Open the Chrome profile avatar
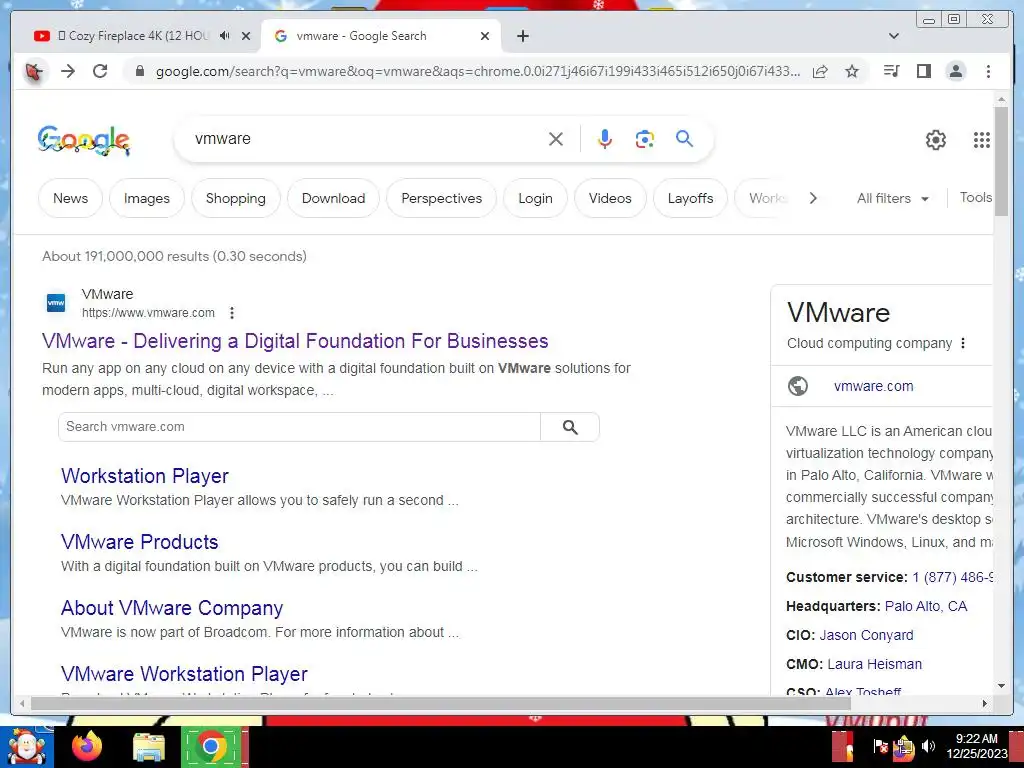The height and width of the screenshot is (768, 1024). [955, 71]
